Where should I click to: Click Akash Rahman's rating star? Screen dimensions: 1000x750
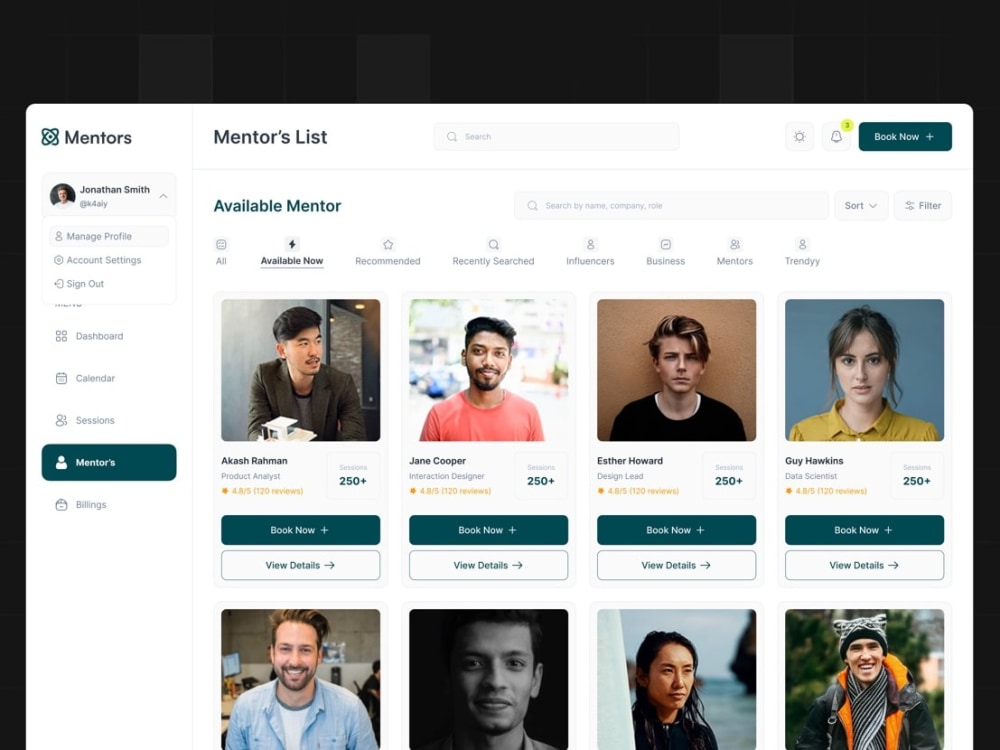coord(225,491)
